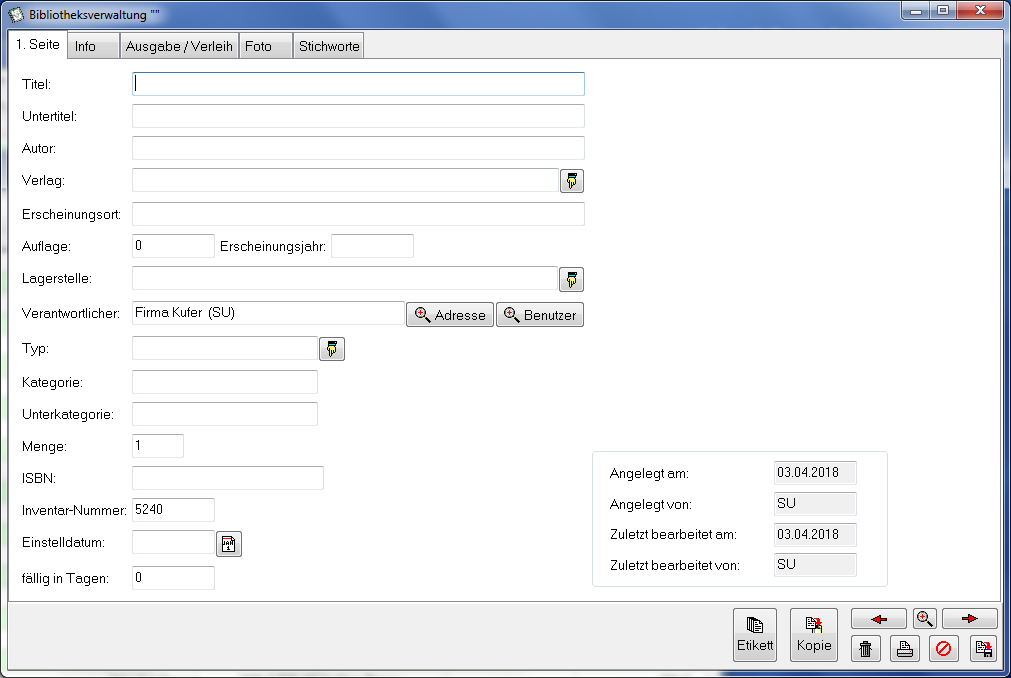Focus the Titel input field

(358, 84)
